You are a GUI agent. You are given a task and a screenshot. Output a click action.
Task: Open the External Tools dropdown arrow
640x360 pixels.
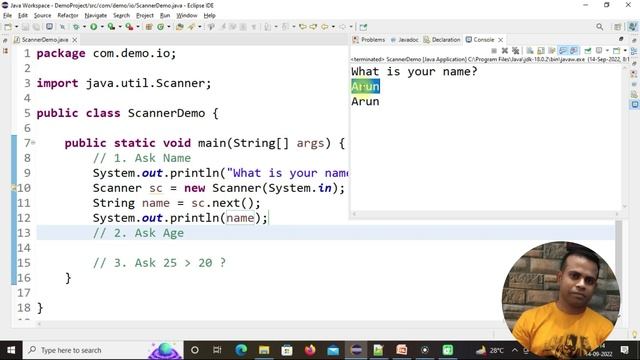coord(138,27)
